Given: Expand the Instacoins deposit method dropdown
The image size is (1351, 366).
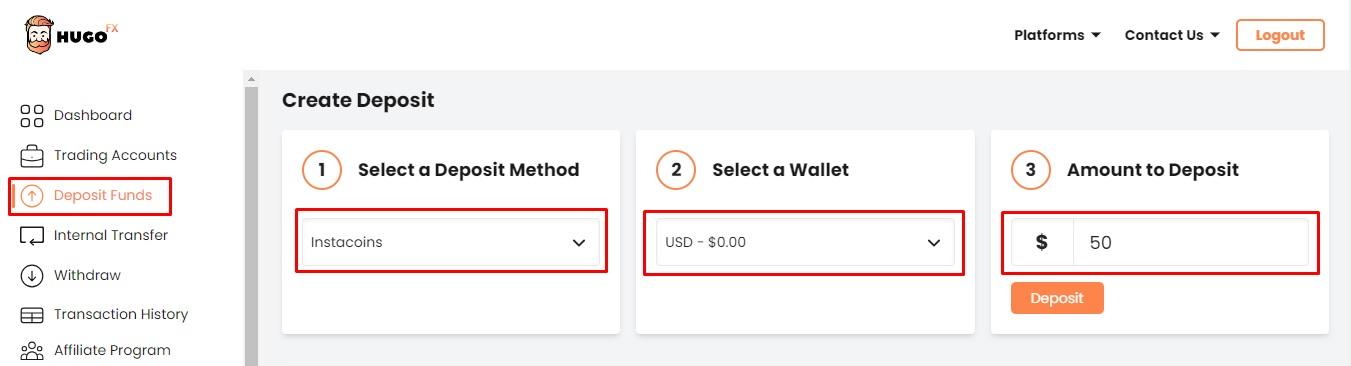Looking at the screenshot, I should click(451, 242).
